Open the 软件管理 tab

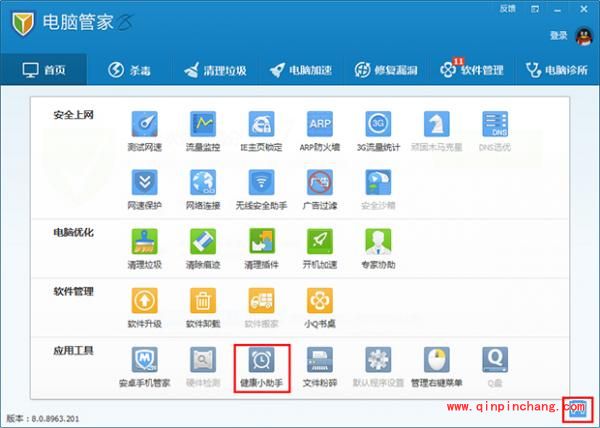click(471, 70)
